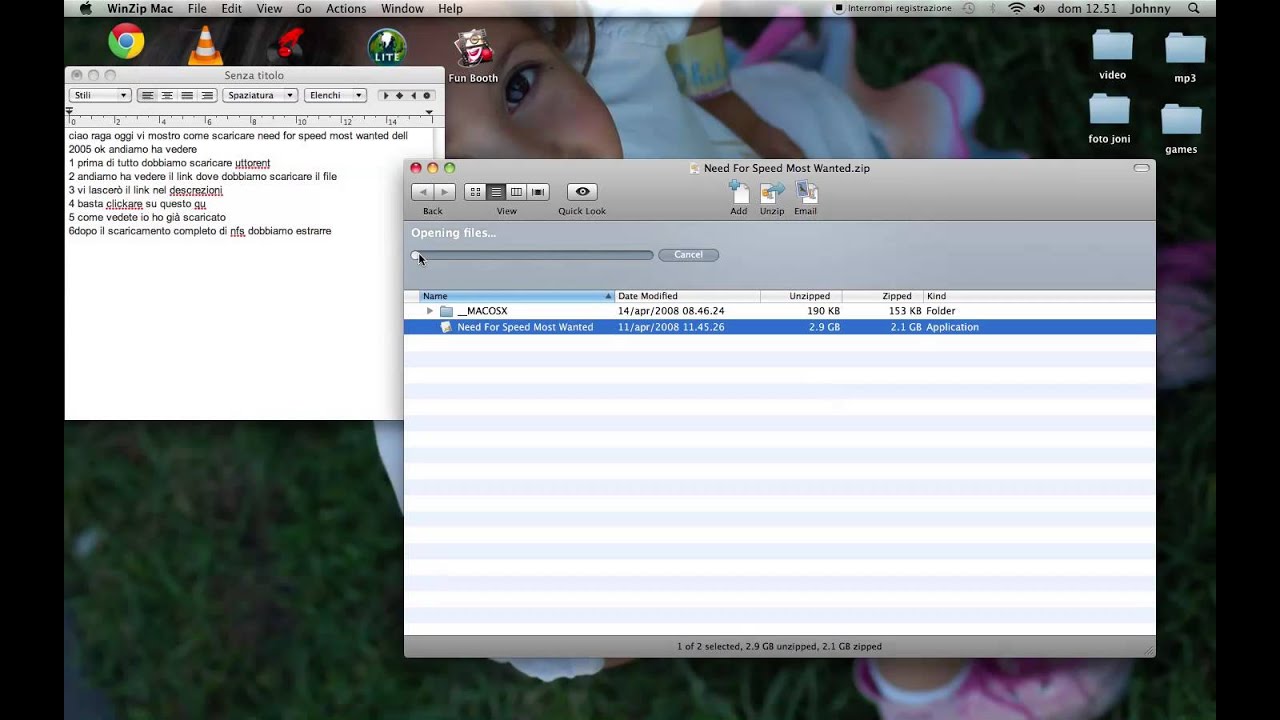
Task: Switch WinZip to icon grid view
Action: pyautogui.click(x=475, y=192)
